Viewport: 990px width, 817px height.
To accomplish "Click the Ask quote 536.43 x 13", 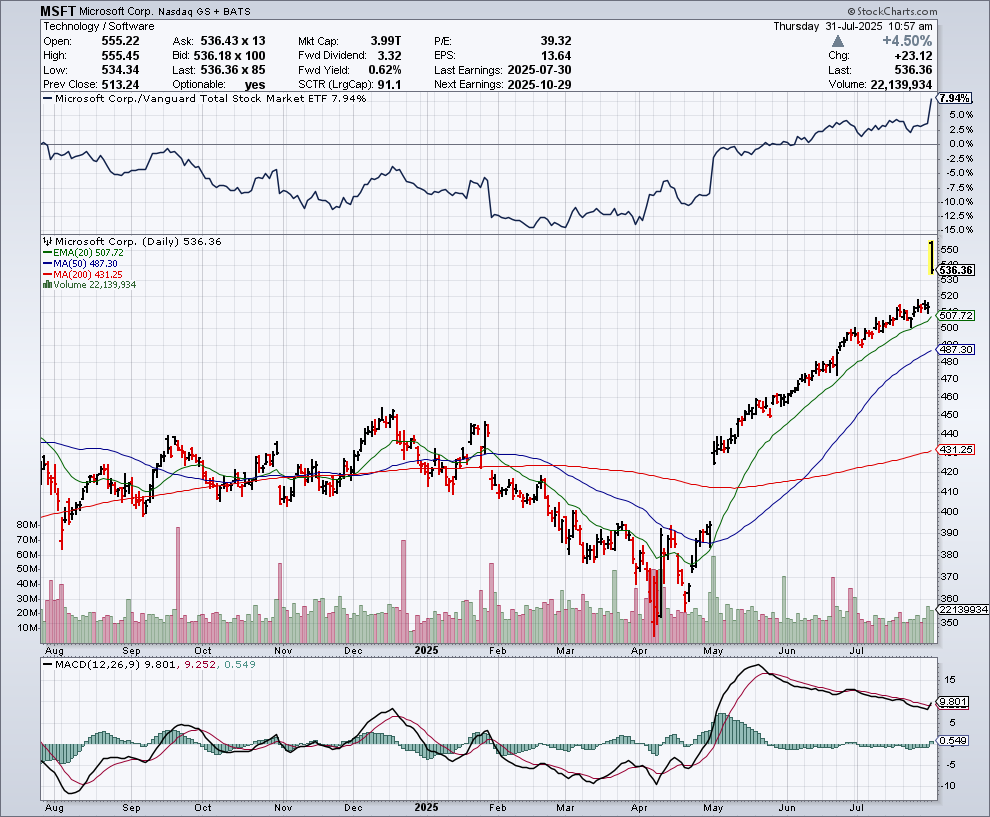I will 233,41.
